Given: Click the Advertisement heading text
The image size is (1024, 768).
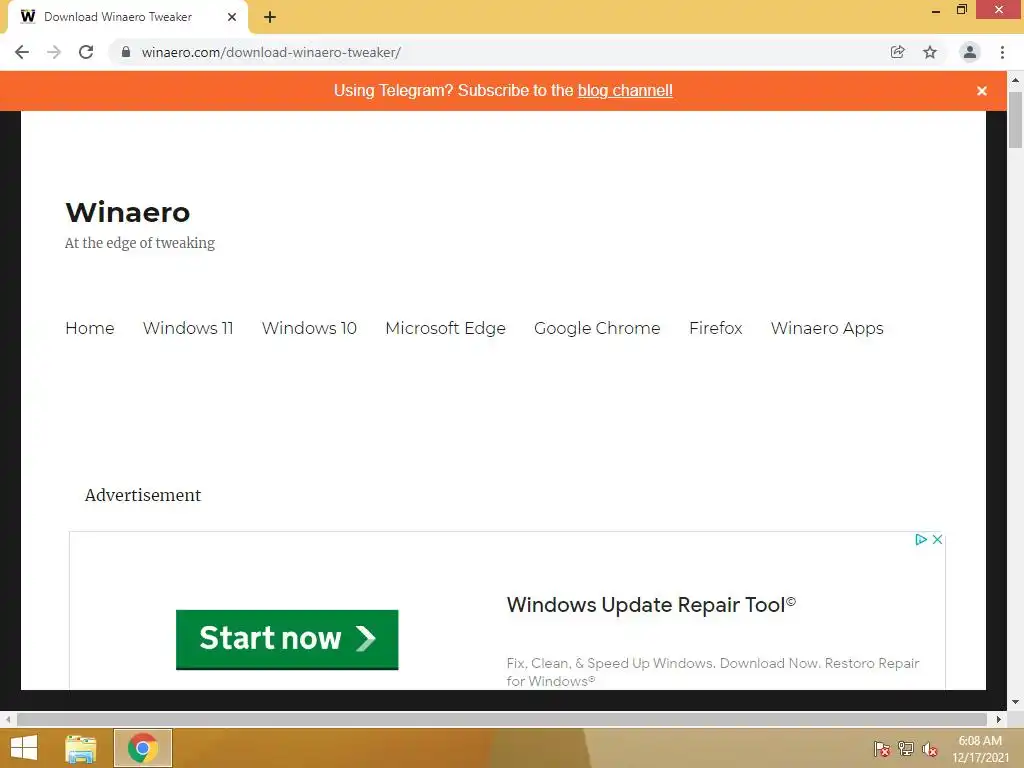Looking at the screenshot, I should [x=143, y=495].
